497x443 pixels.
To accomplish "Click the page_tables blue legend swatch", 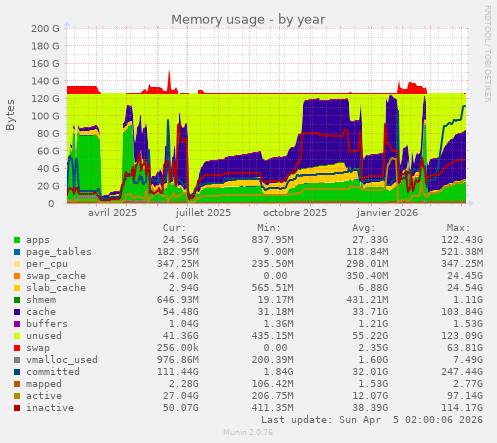I will pyautogui.click(x=17, y=252).
